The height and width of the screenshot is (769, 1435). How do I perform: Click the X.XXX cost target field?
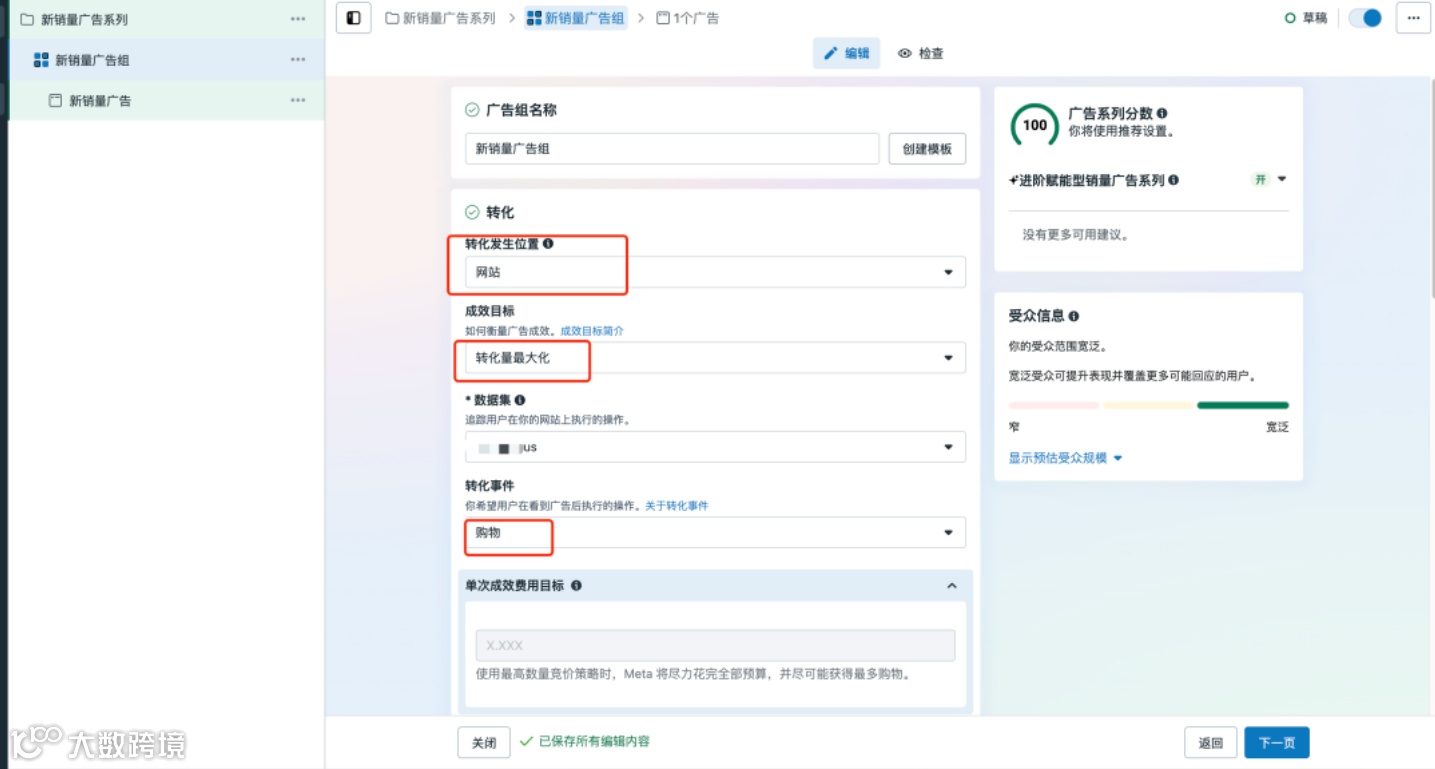[715, 646]
